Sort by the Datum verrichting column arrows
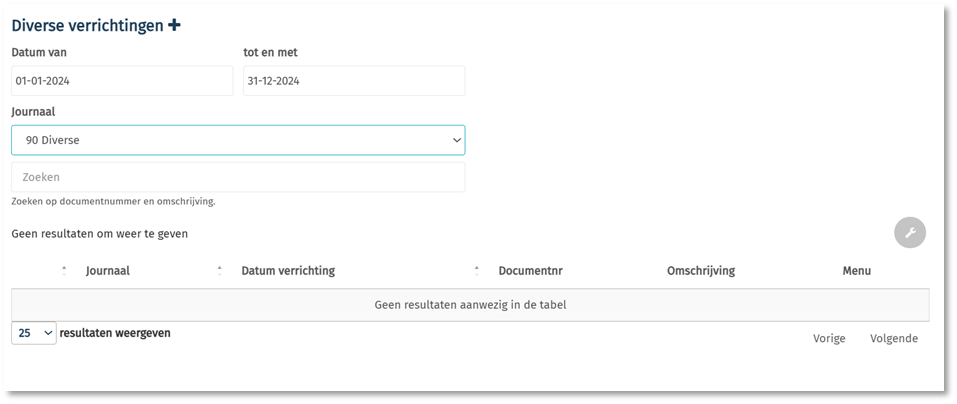957x404 pixels. tap(477, 271)
